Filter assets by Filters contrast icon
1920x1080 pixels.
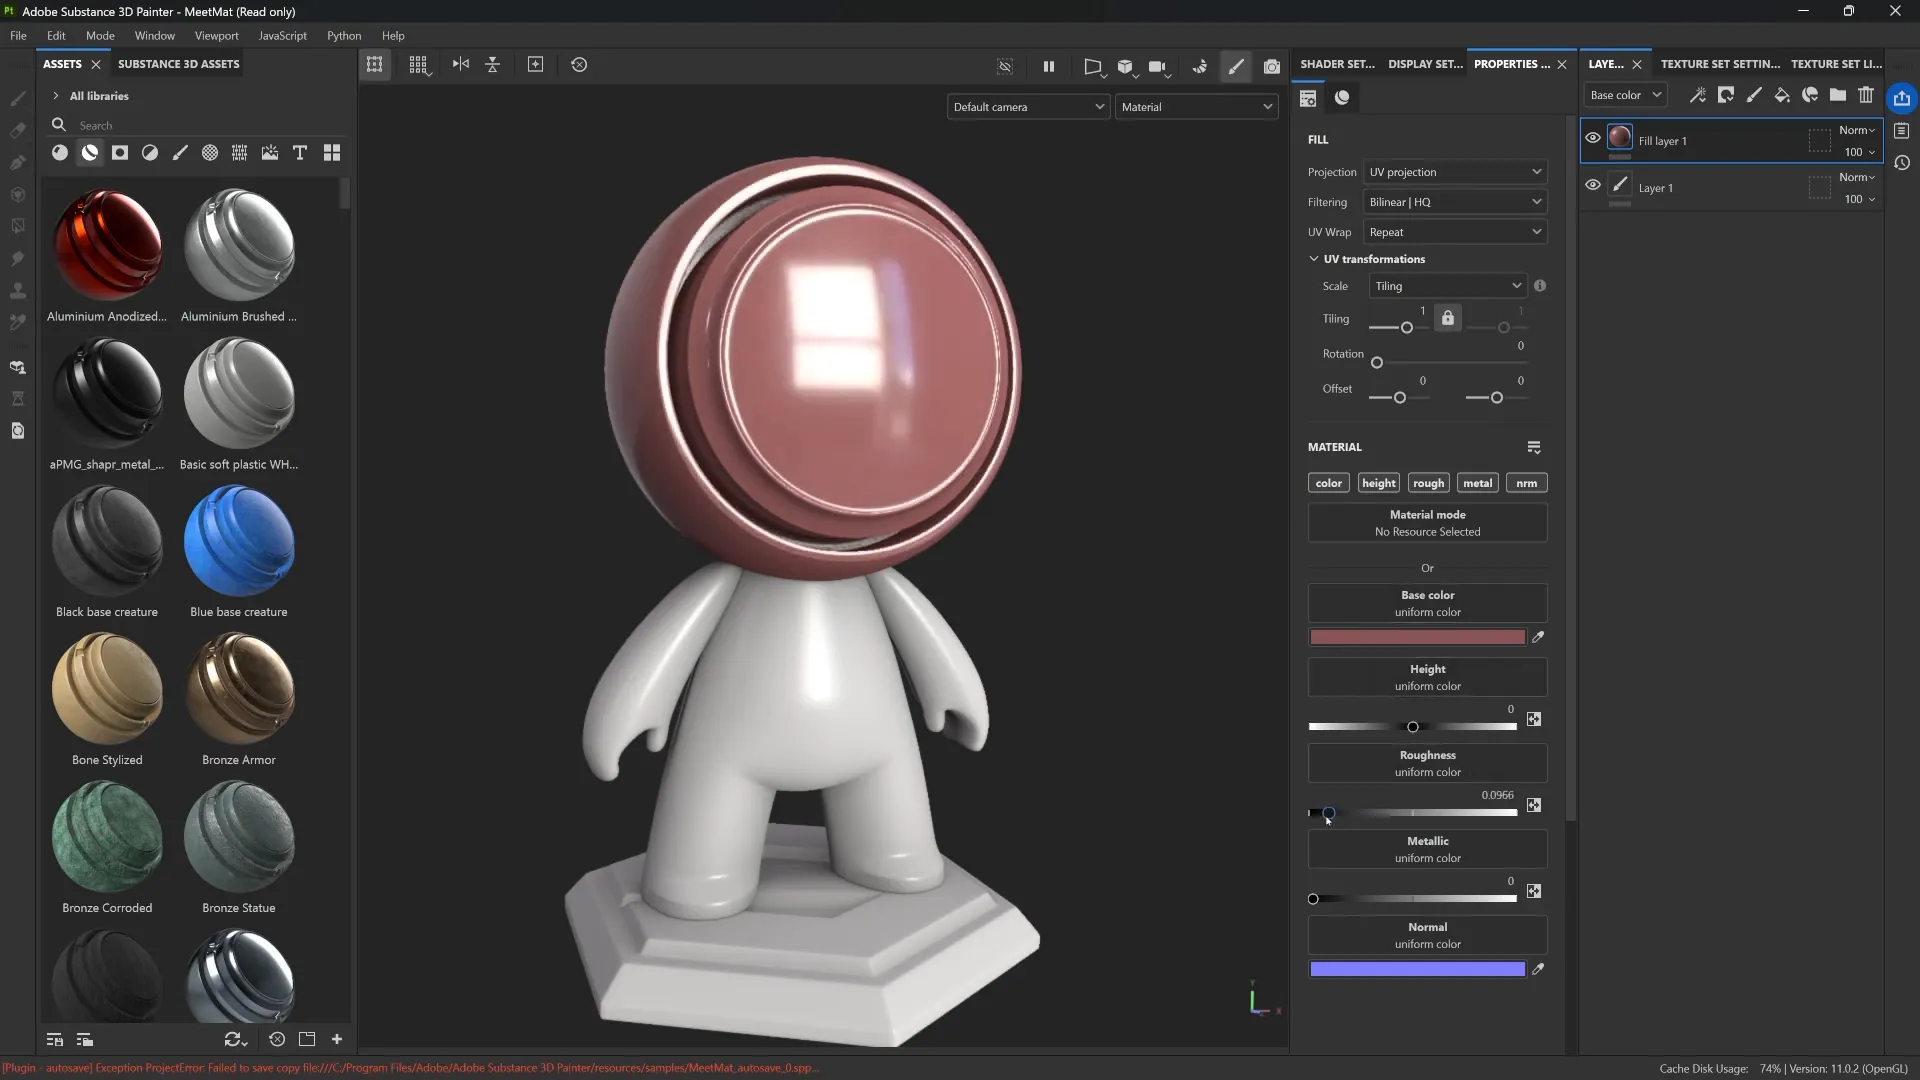(x=150, y=153)
